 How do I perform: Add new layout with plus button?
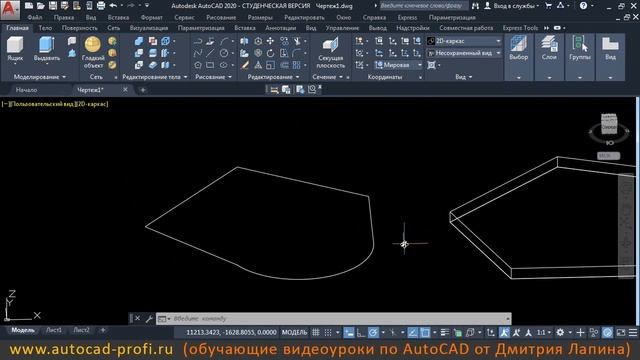click(103, 330)
